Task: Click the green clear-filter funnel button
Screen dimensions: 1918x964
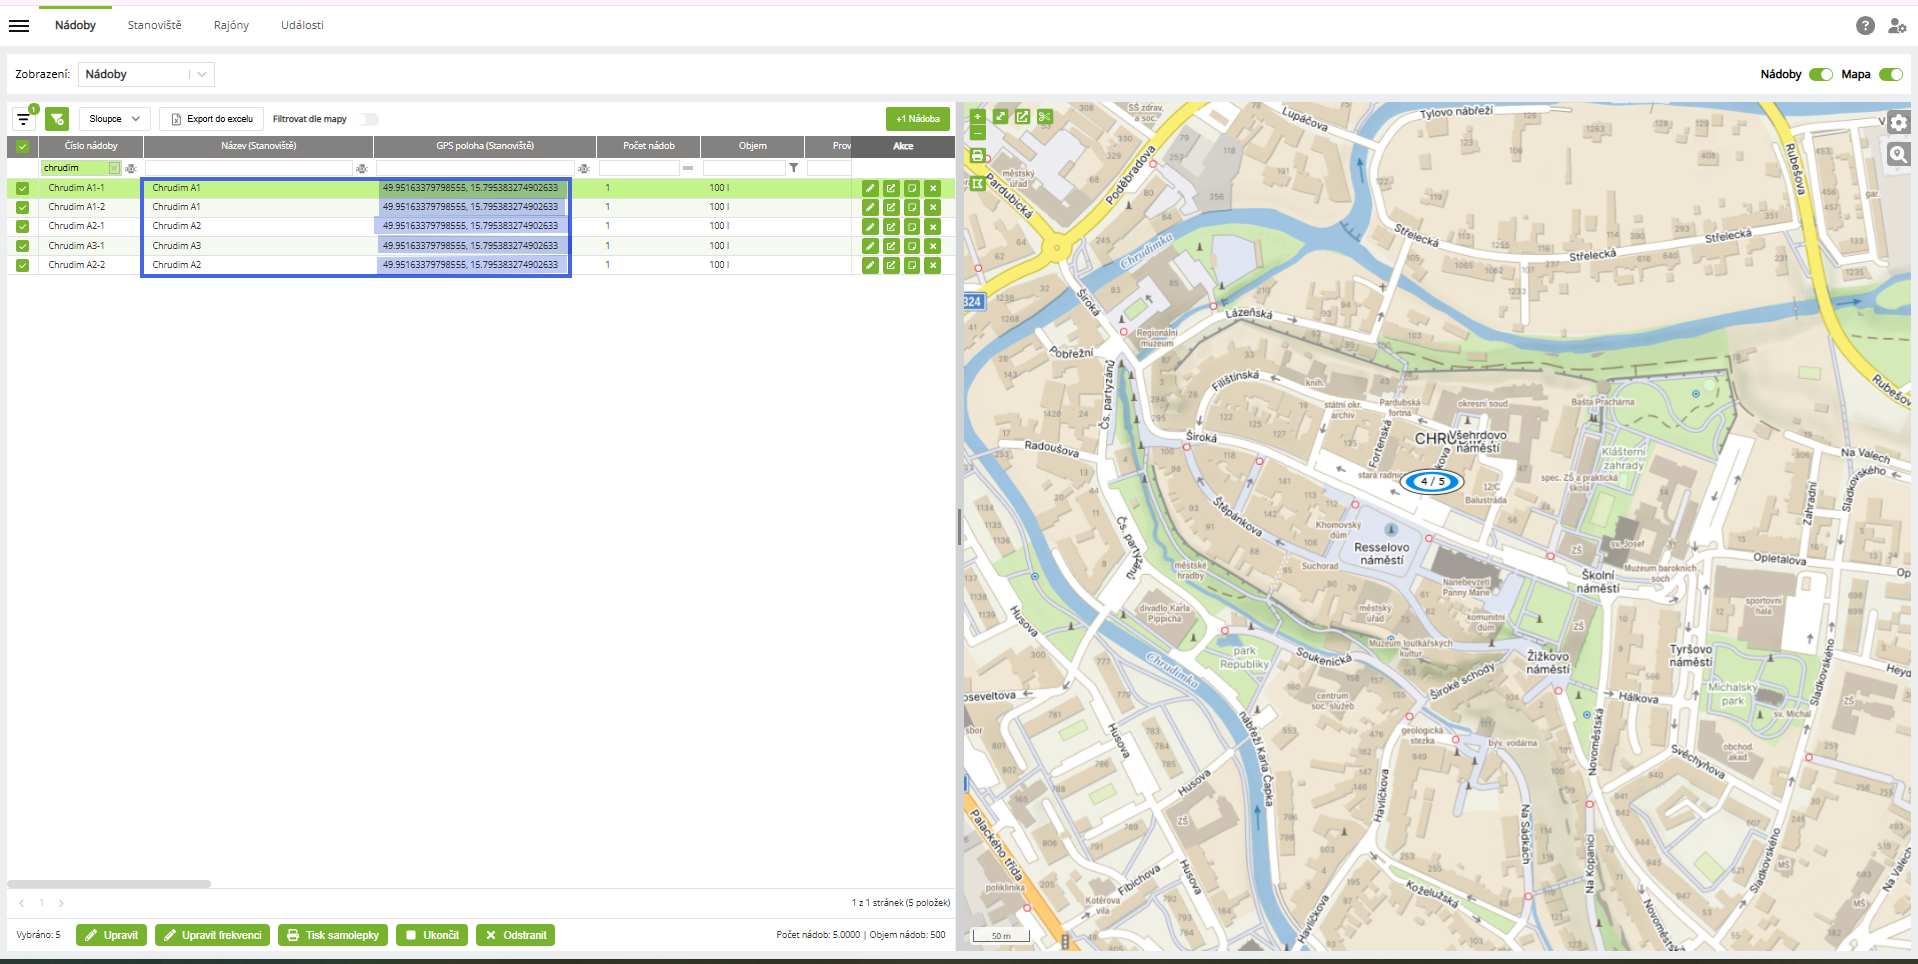Action: [x=57, y=119]
